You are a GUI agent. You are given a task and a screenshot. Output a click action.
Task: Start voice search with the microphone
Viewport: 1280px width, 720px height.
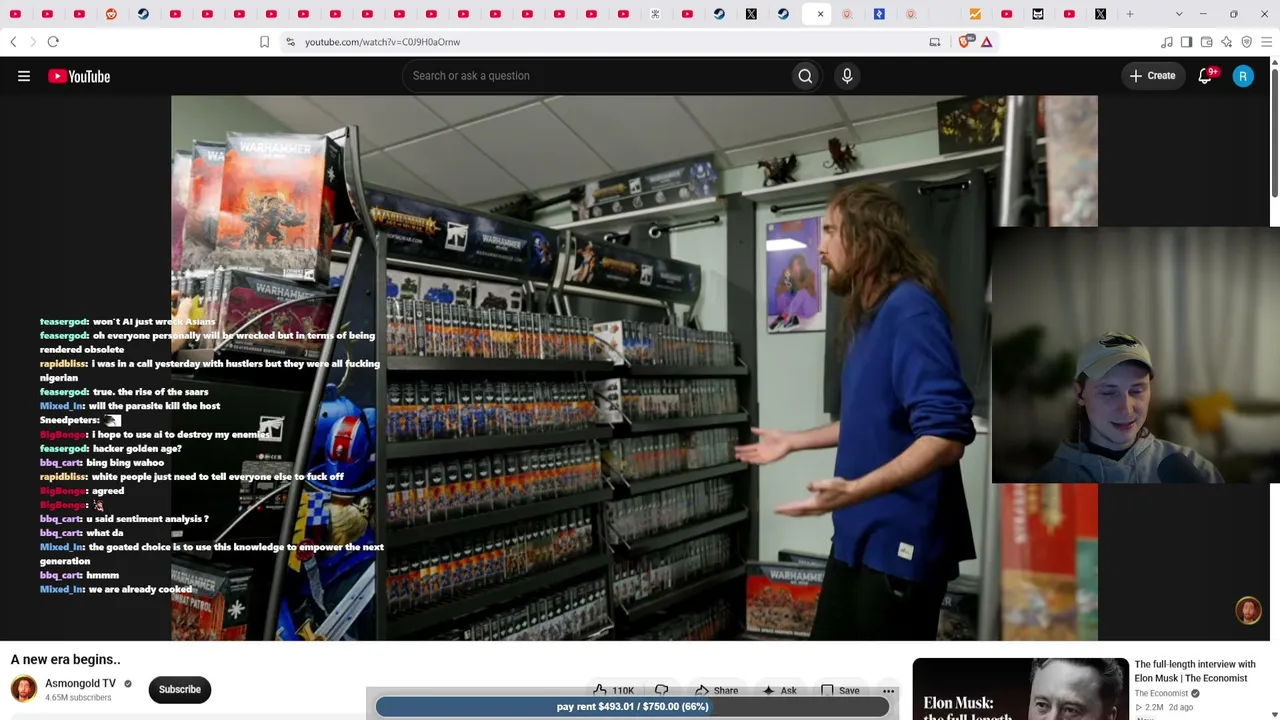click(x=847, y=76)
